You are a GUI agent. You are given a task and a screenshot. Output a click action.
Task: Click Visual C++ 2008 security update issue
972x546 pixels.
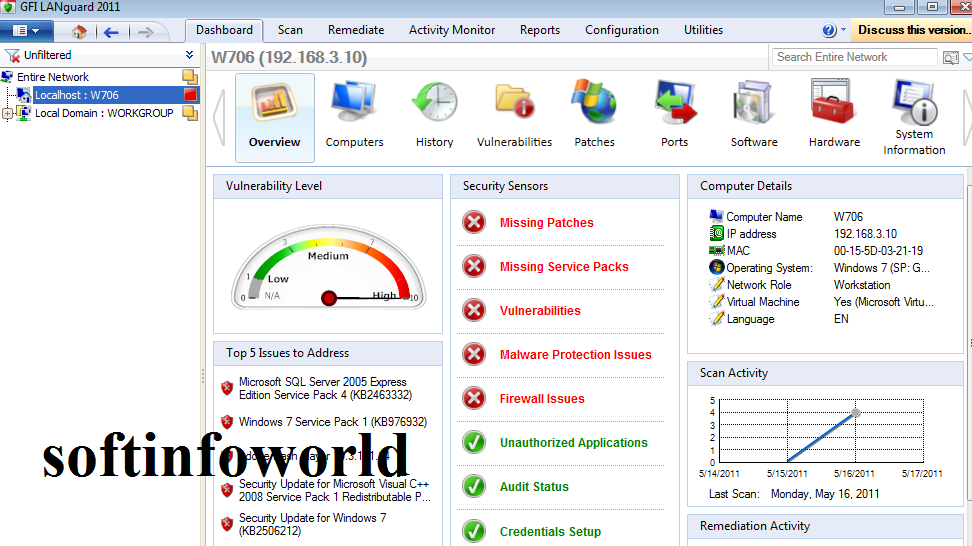click(335, 490)
